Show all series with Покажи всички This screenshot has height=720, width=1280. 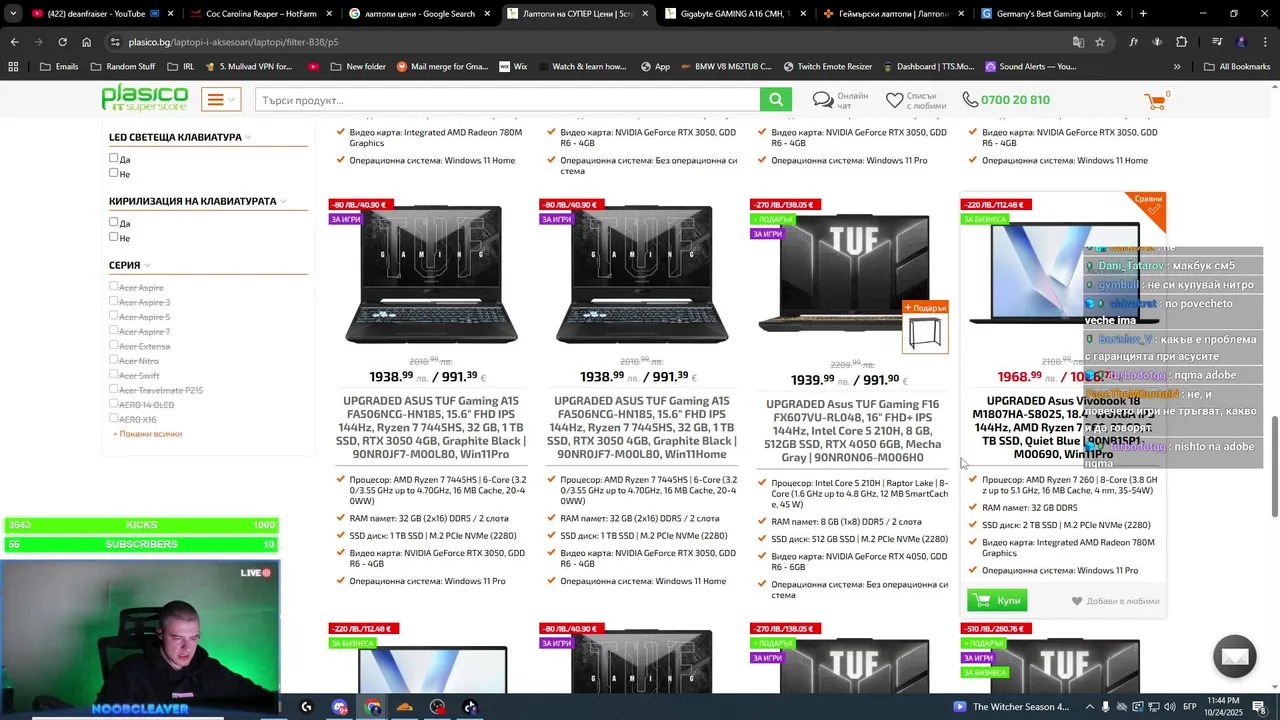coord(148,434)
